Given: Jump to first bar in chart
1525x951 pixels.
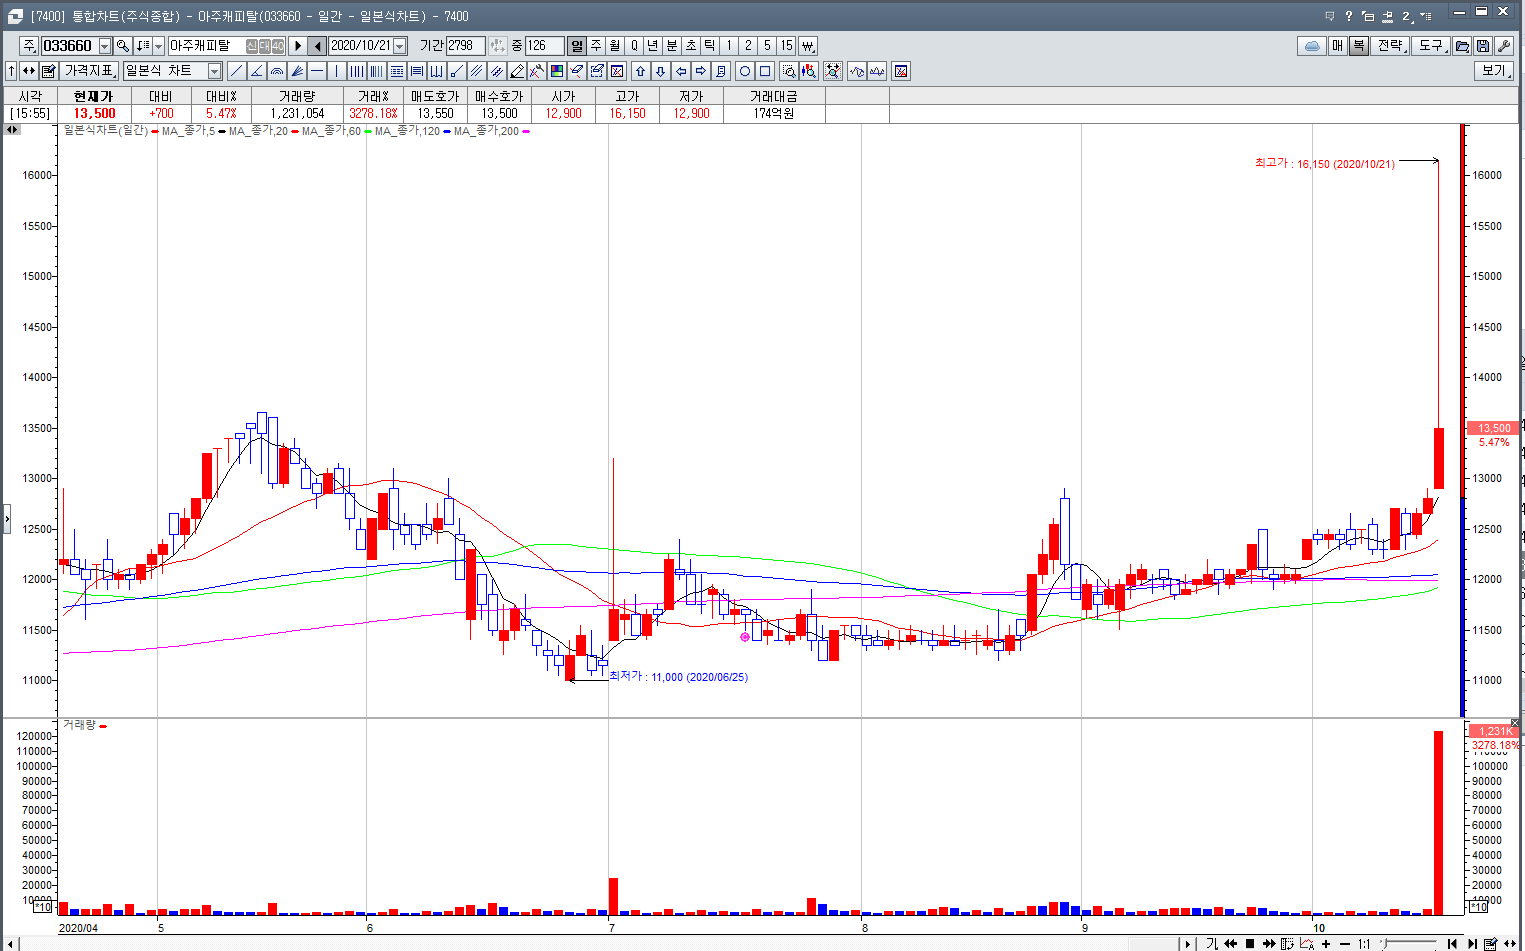Looking at the screenshot, I should (x=1452, y=943).
